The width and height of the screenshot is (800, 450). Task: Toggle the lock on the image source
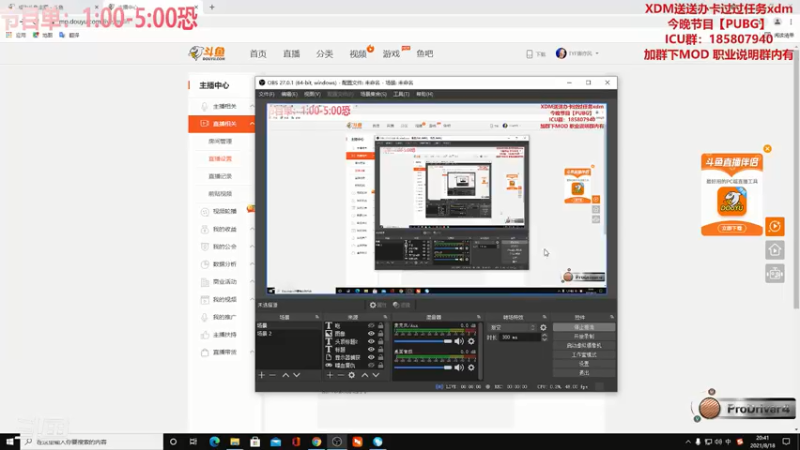tap(381, 334)
